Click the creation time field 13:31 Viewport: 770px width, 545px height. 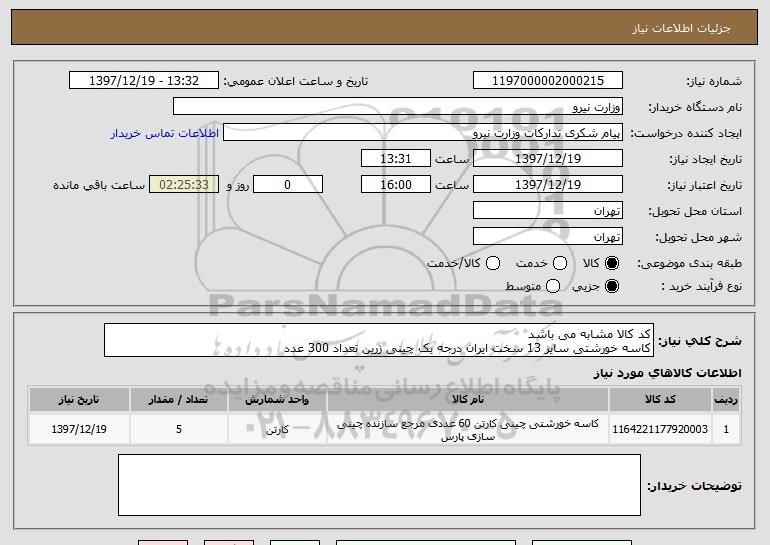(396, 159)
